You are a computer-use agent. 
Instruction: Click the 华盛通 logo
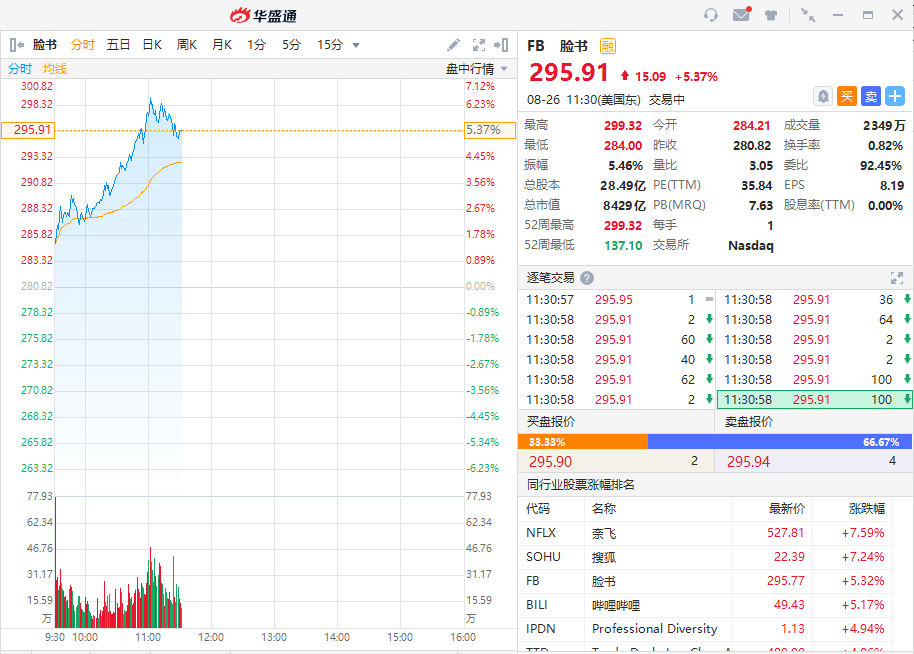point(263,15)
